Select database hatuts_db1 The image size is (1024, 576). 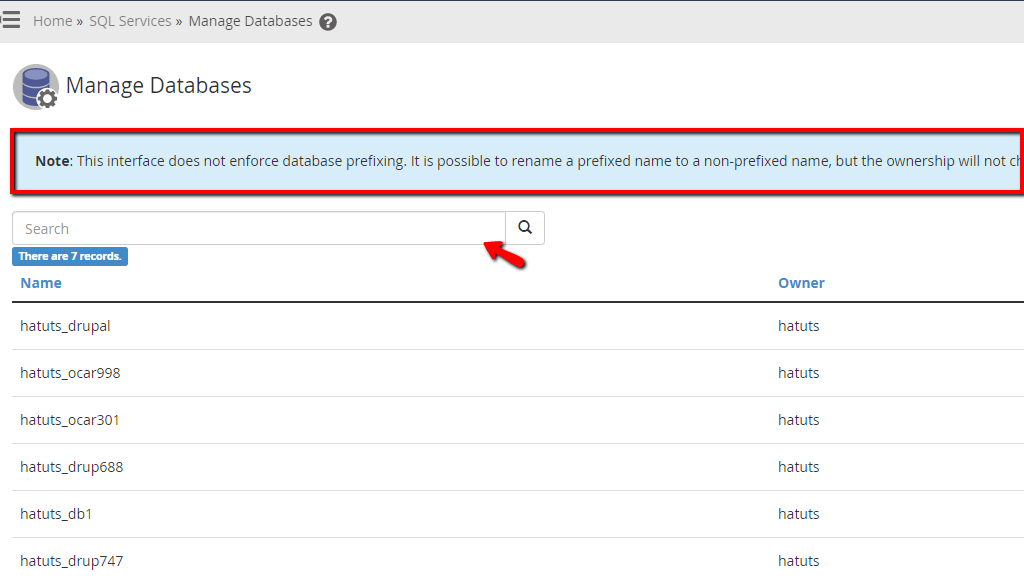[x=56, y=514]
